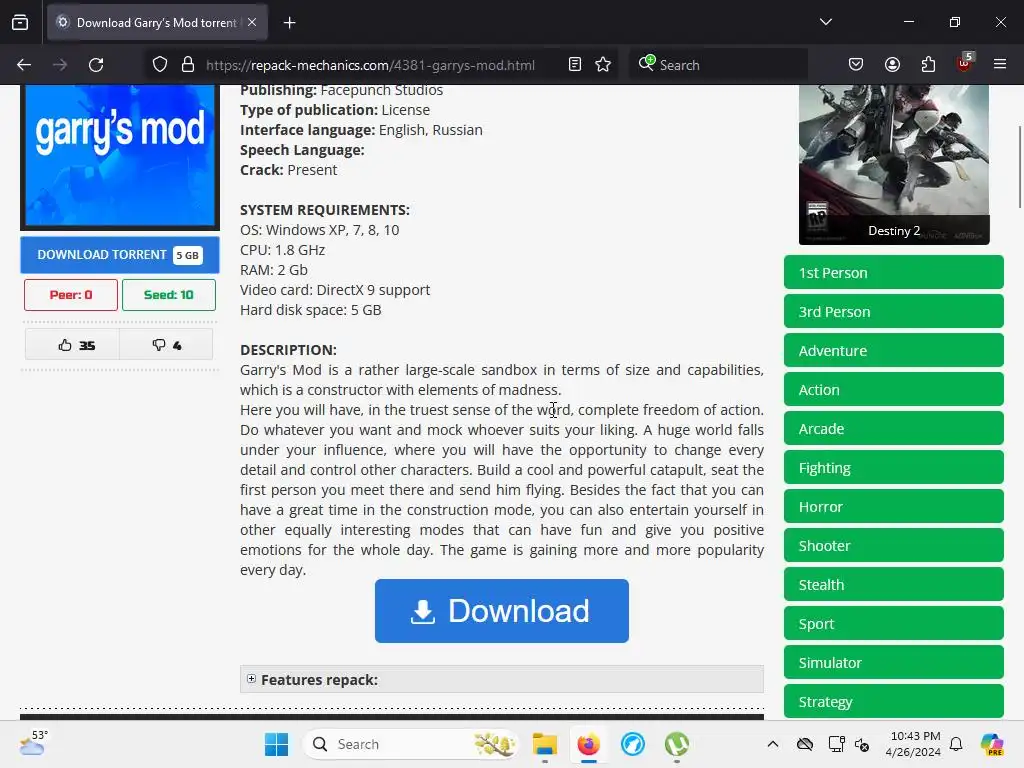Click the repack-mechanics.com address bar
Screen dimensions: 1024x768
tap(370, 65)
